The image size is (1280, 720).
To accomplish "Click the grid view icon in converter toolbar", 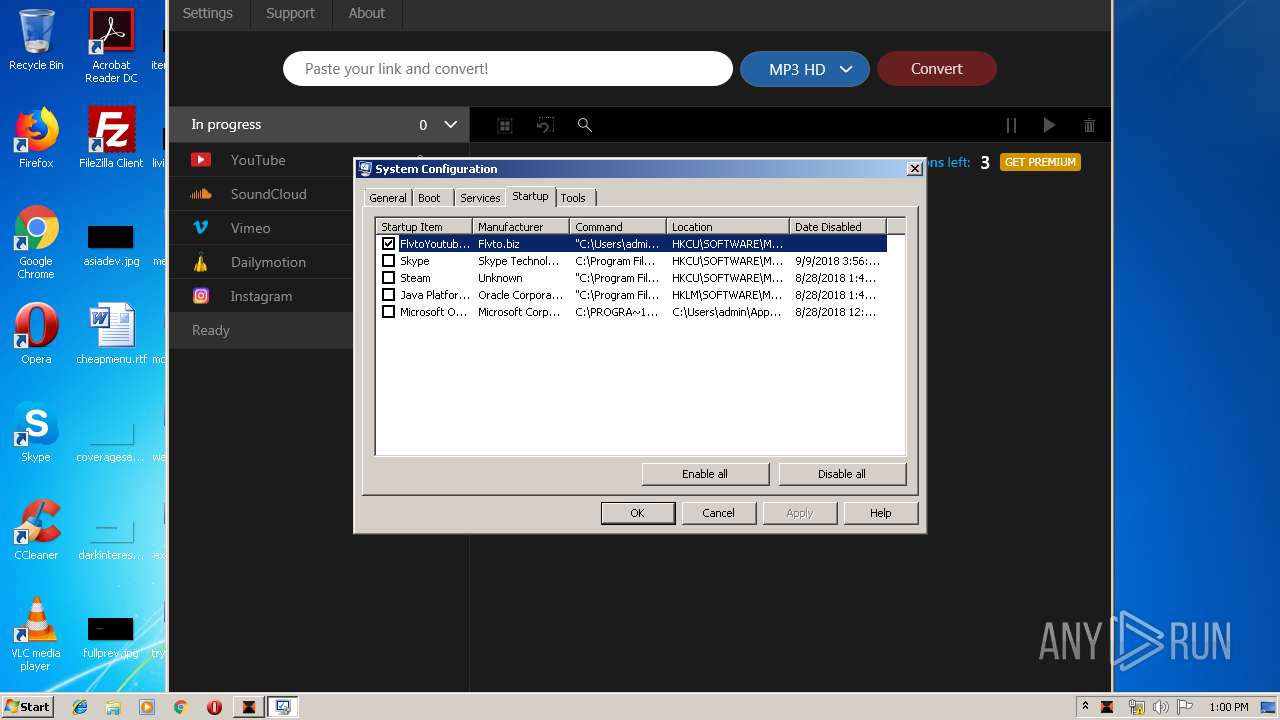I will click(x=505, y=125).
